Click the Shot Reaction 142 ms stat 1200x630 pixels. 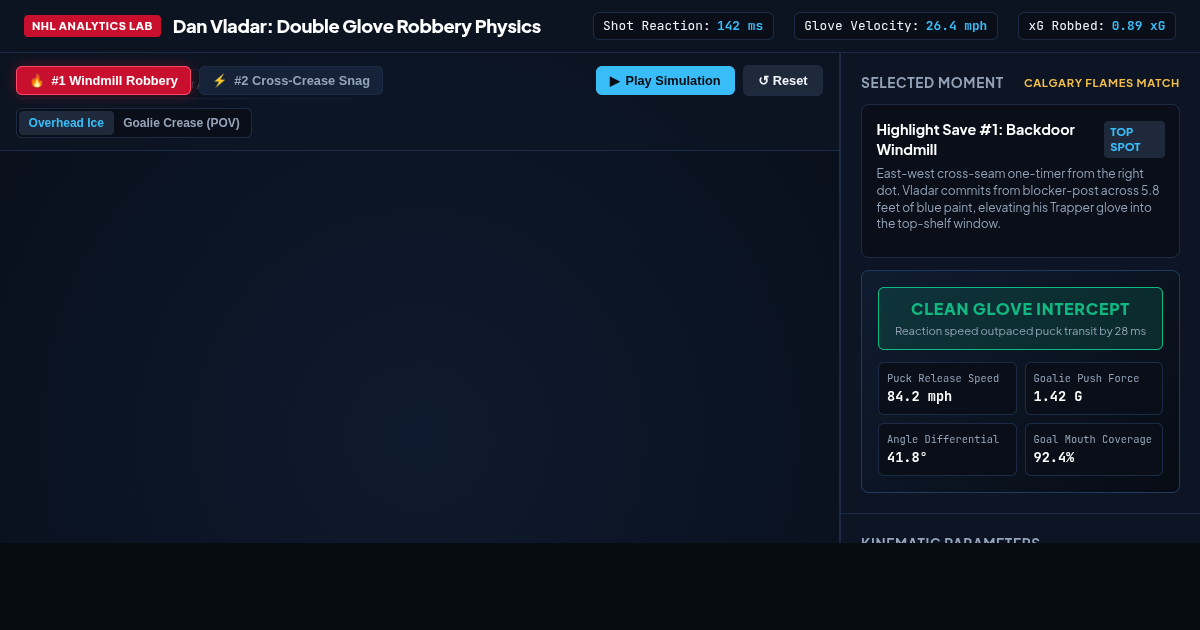pos(683,26)
